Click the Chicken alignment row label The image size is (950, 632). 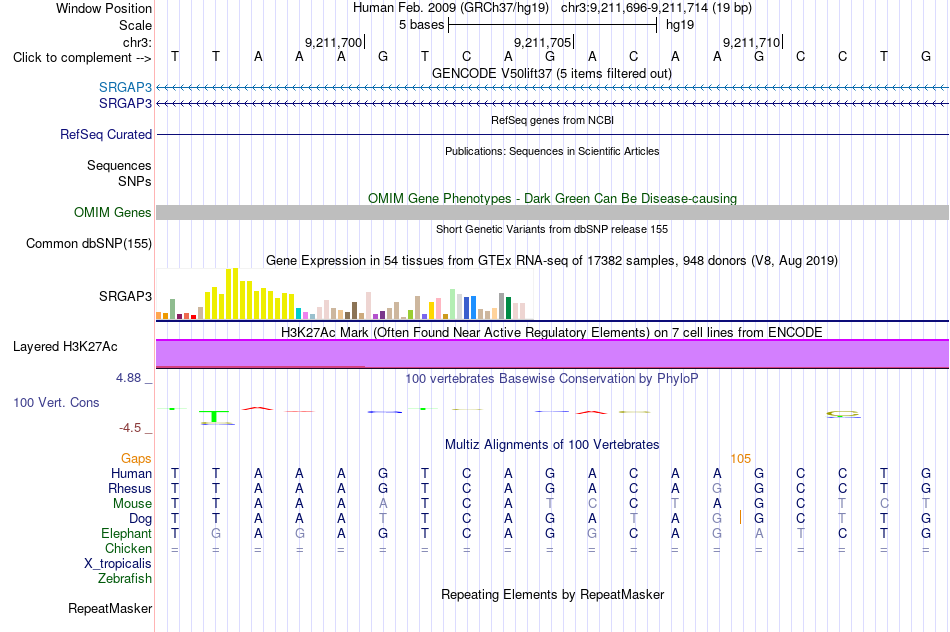tap(128, 548)
